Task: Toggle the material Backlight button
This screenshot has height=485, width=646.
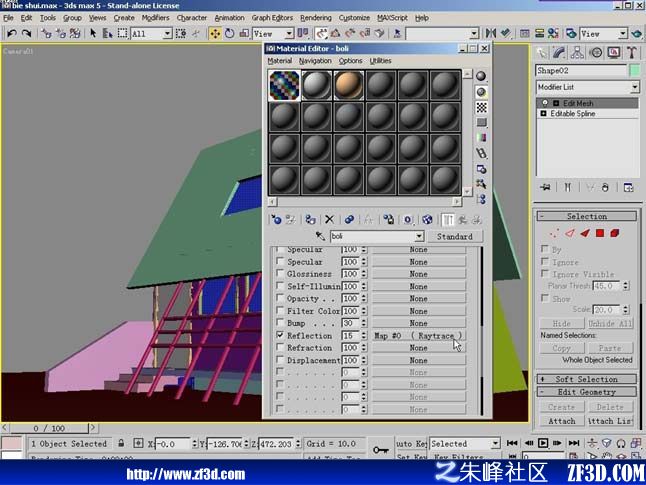Action: click(x=481, y=91)
